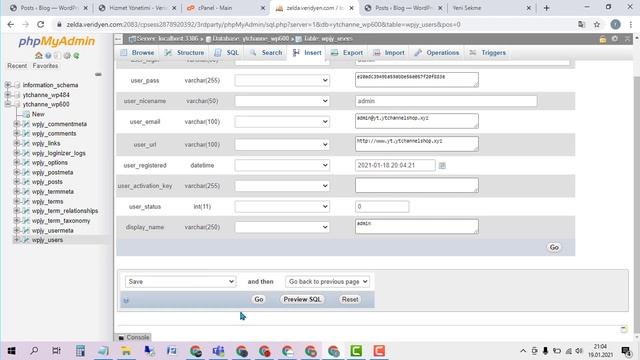
Task: Open wpjy_usermeta table in tree
Action: click(53, 230)
